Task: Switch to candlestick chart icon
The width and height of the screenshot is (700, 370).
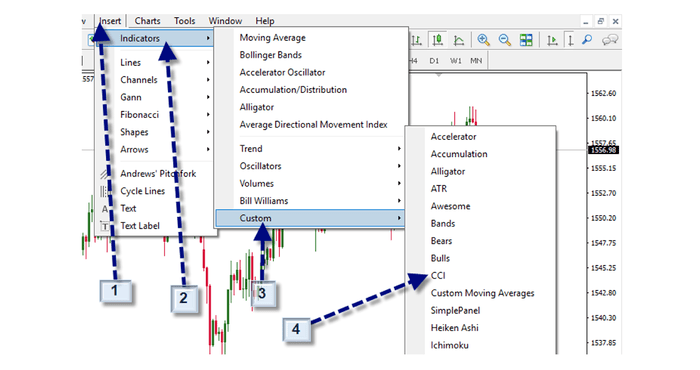Action: pos(438,40)
